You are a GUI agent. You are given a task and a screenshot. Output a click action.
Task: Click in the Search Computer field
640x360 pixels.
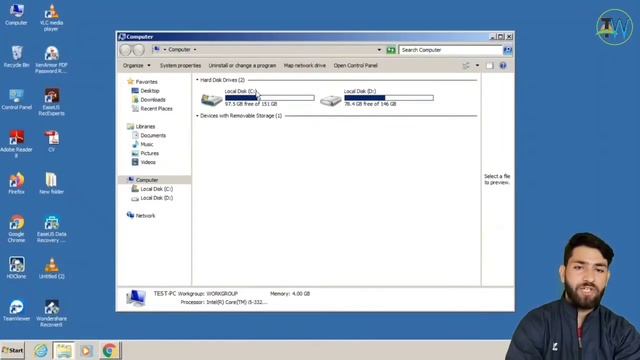450,50
